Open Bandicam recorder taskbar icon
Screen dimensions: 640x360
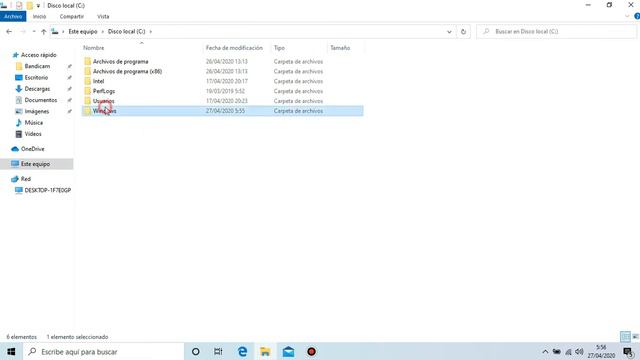(x=311, y=351)
